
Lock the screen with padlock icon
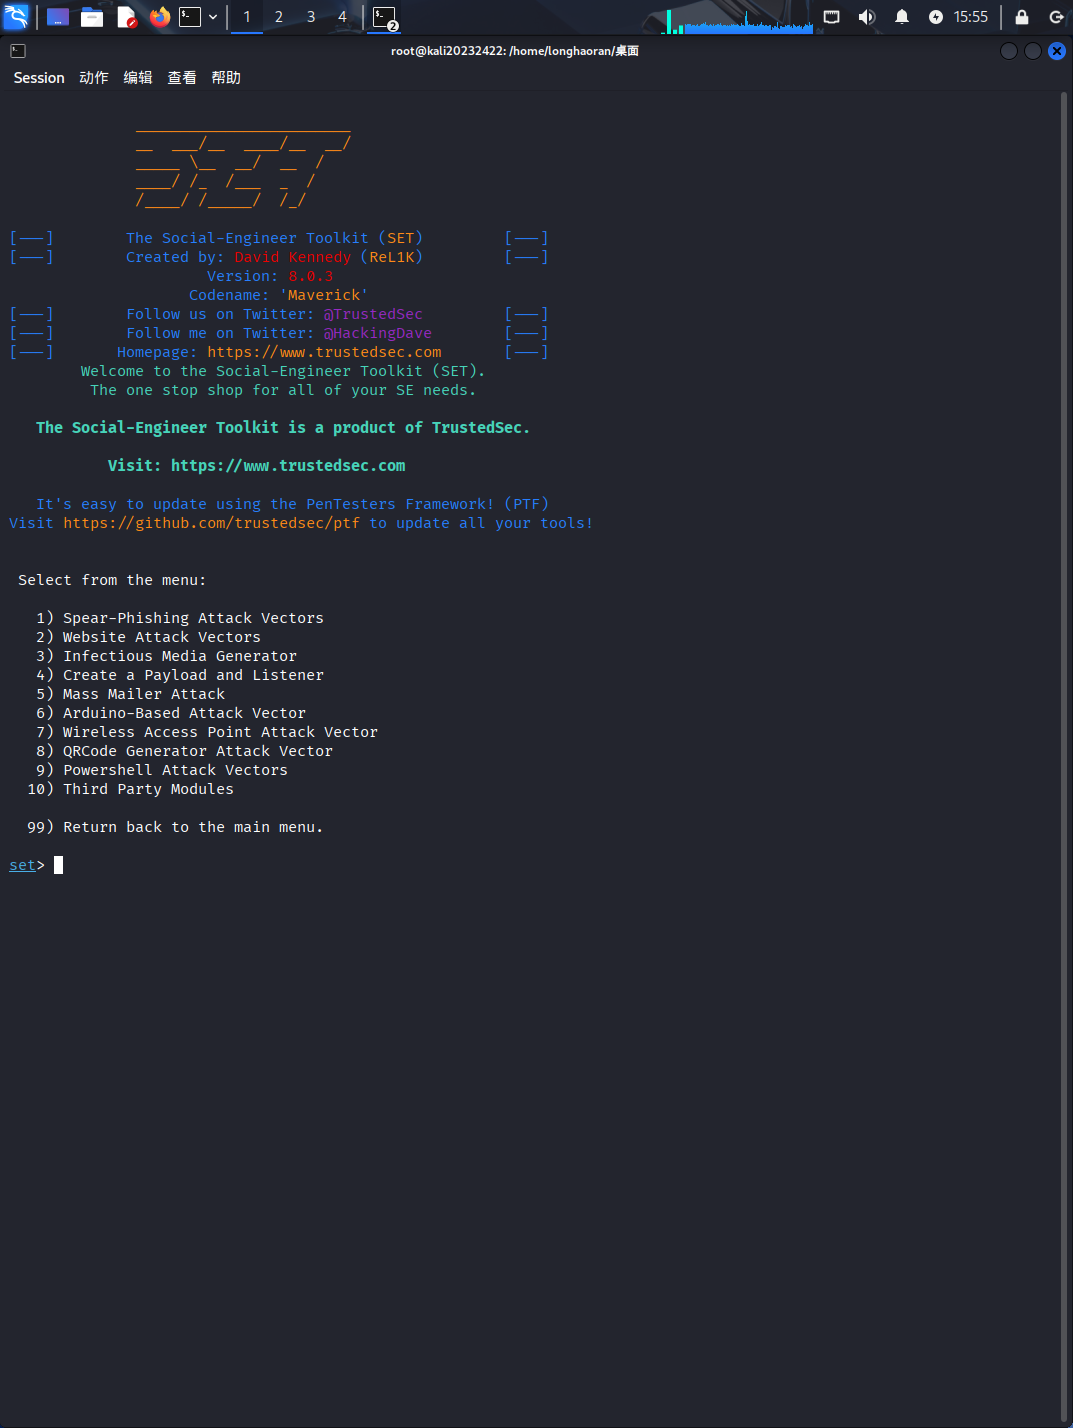pyautogui.click(x=1021, y=17)
